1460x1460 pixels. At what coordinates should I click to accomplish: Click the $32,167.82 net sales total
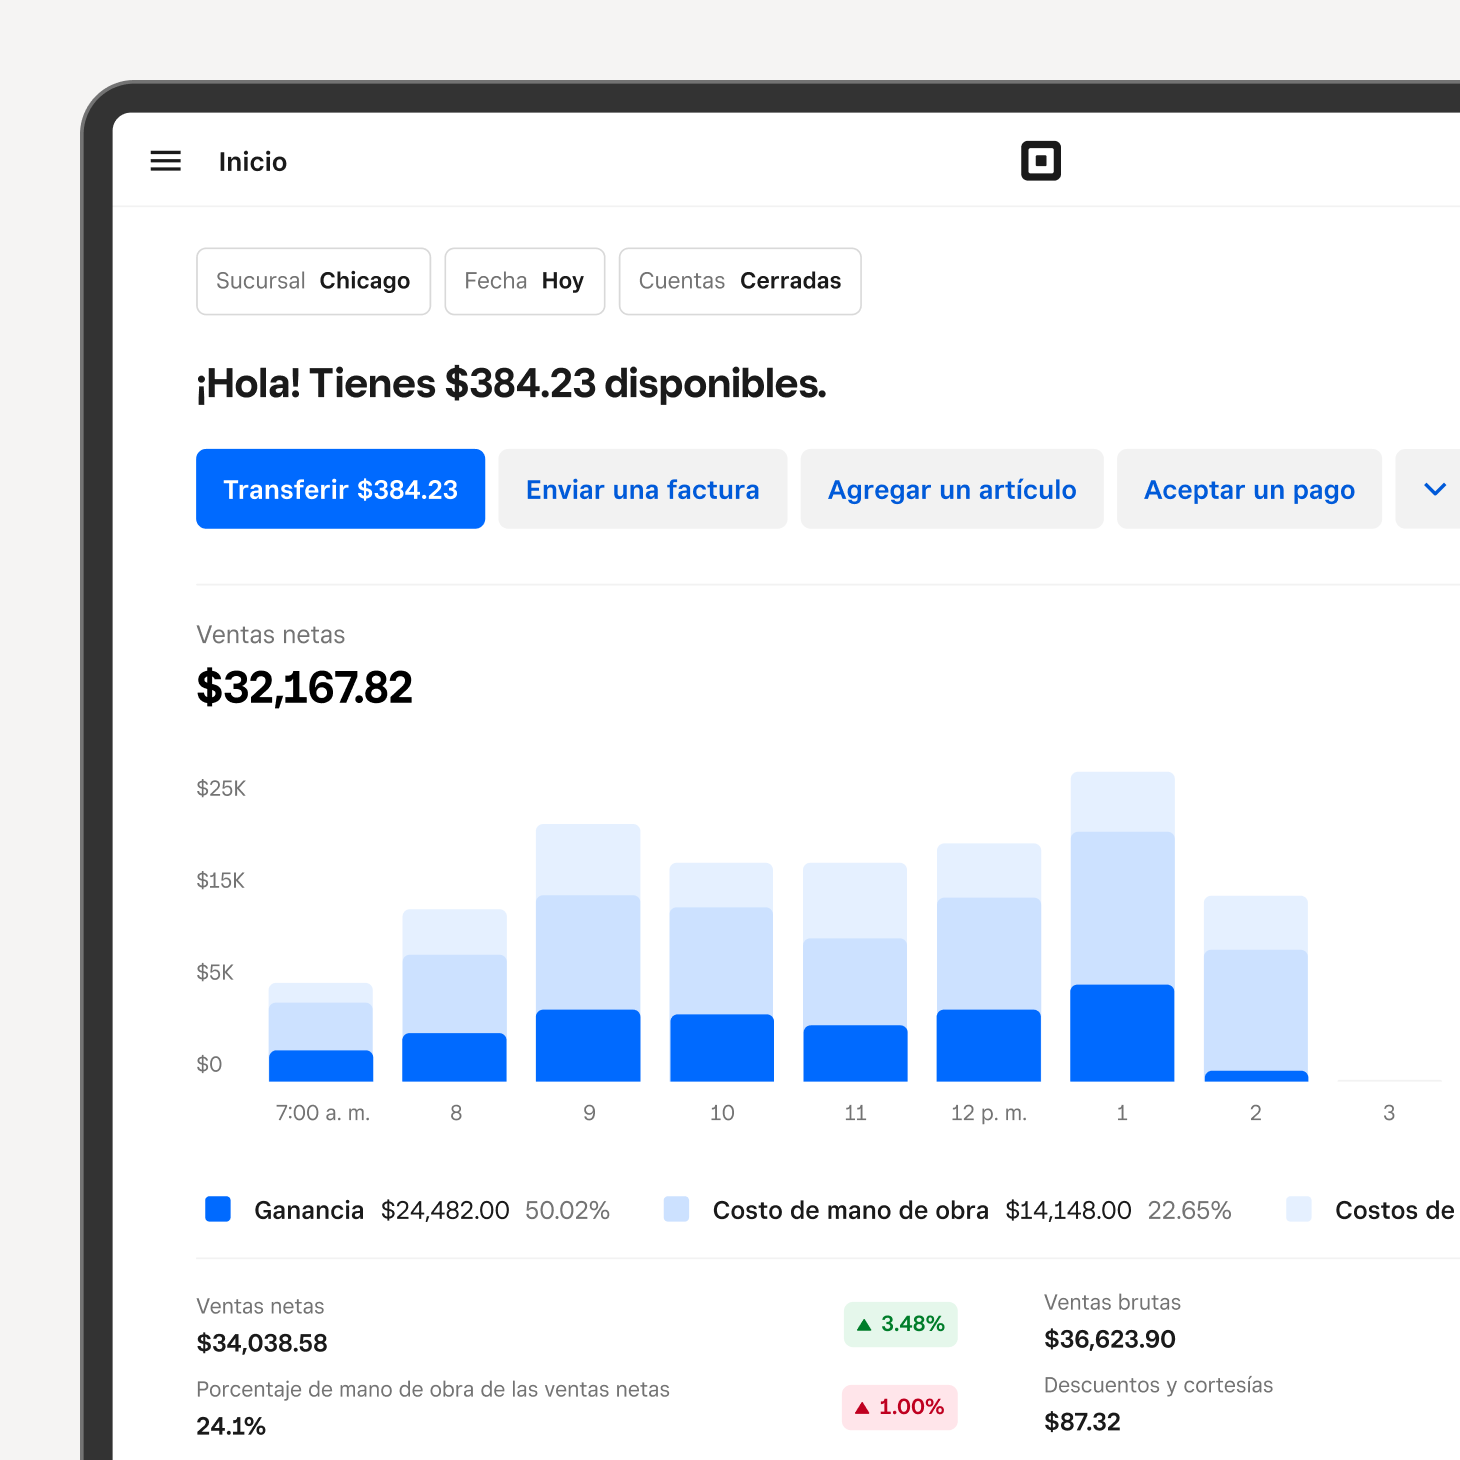pos(305,687)
